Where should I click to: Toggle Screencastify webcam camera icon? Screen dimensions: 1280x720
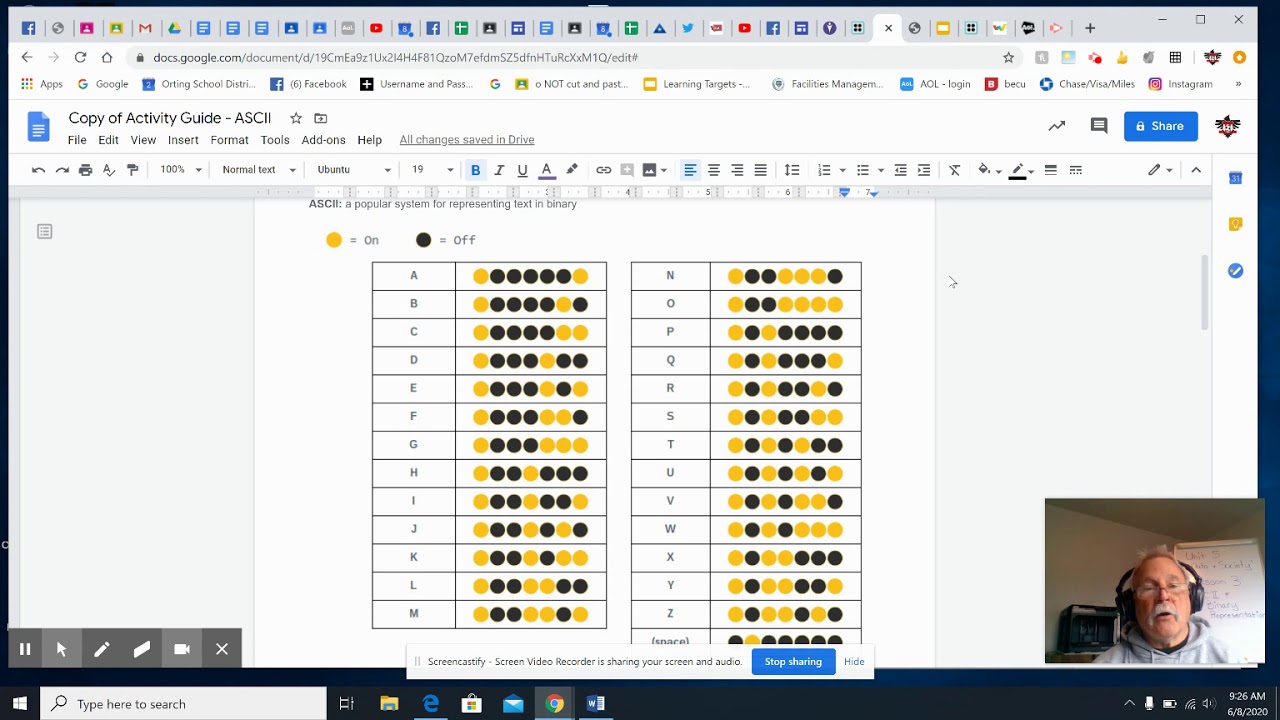[182, 649]
